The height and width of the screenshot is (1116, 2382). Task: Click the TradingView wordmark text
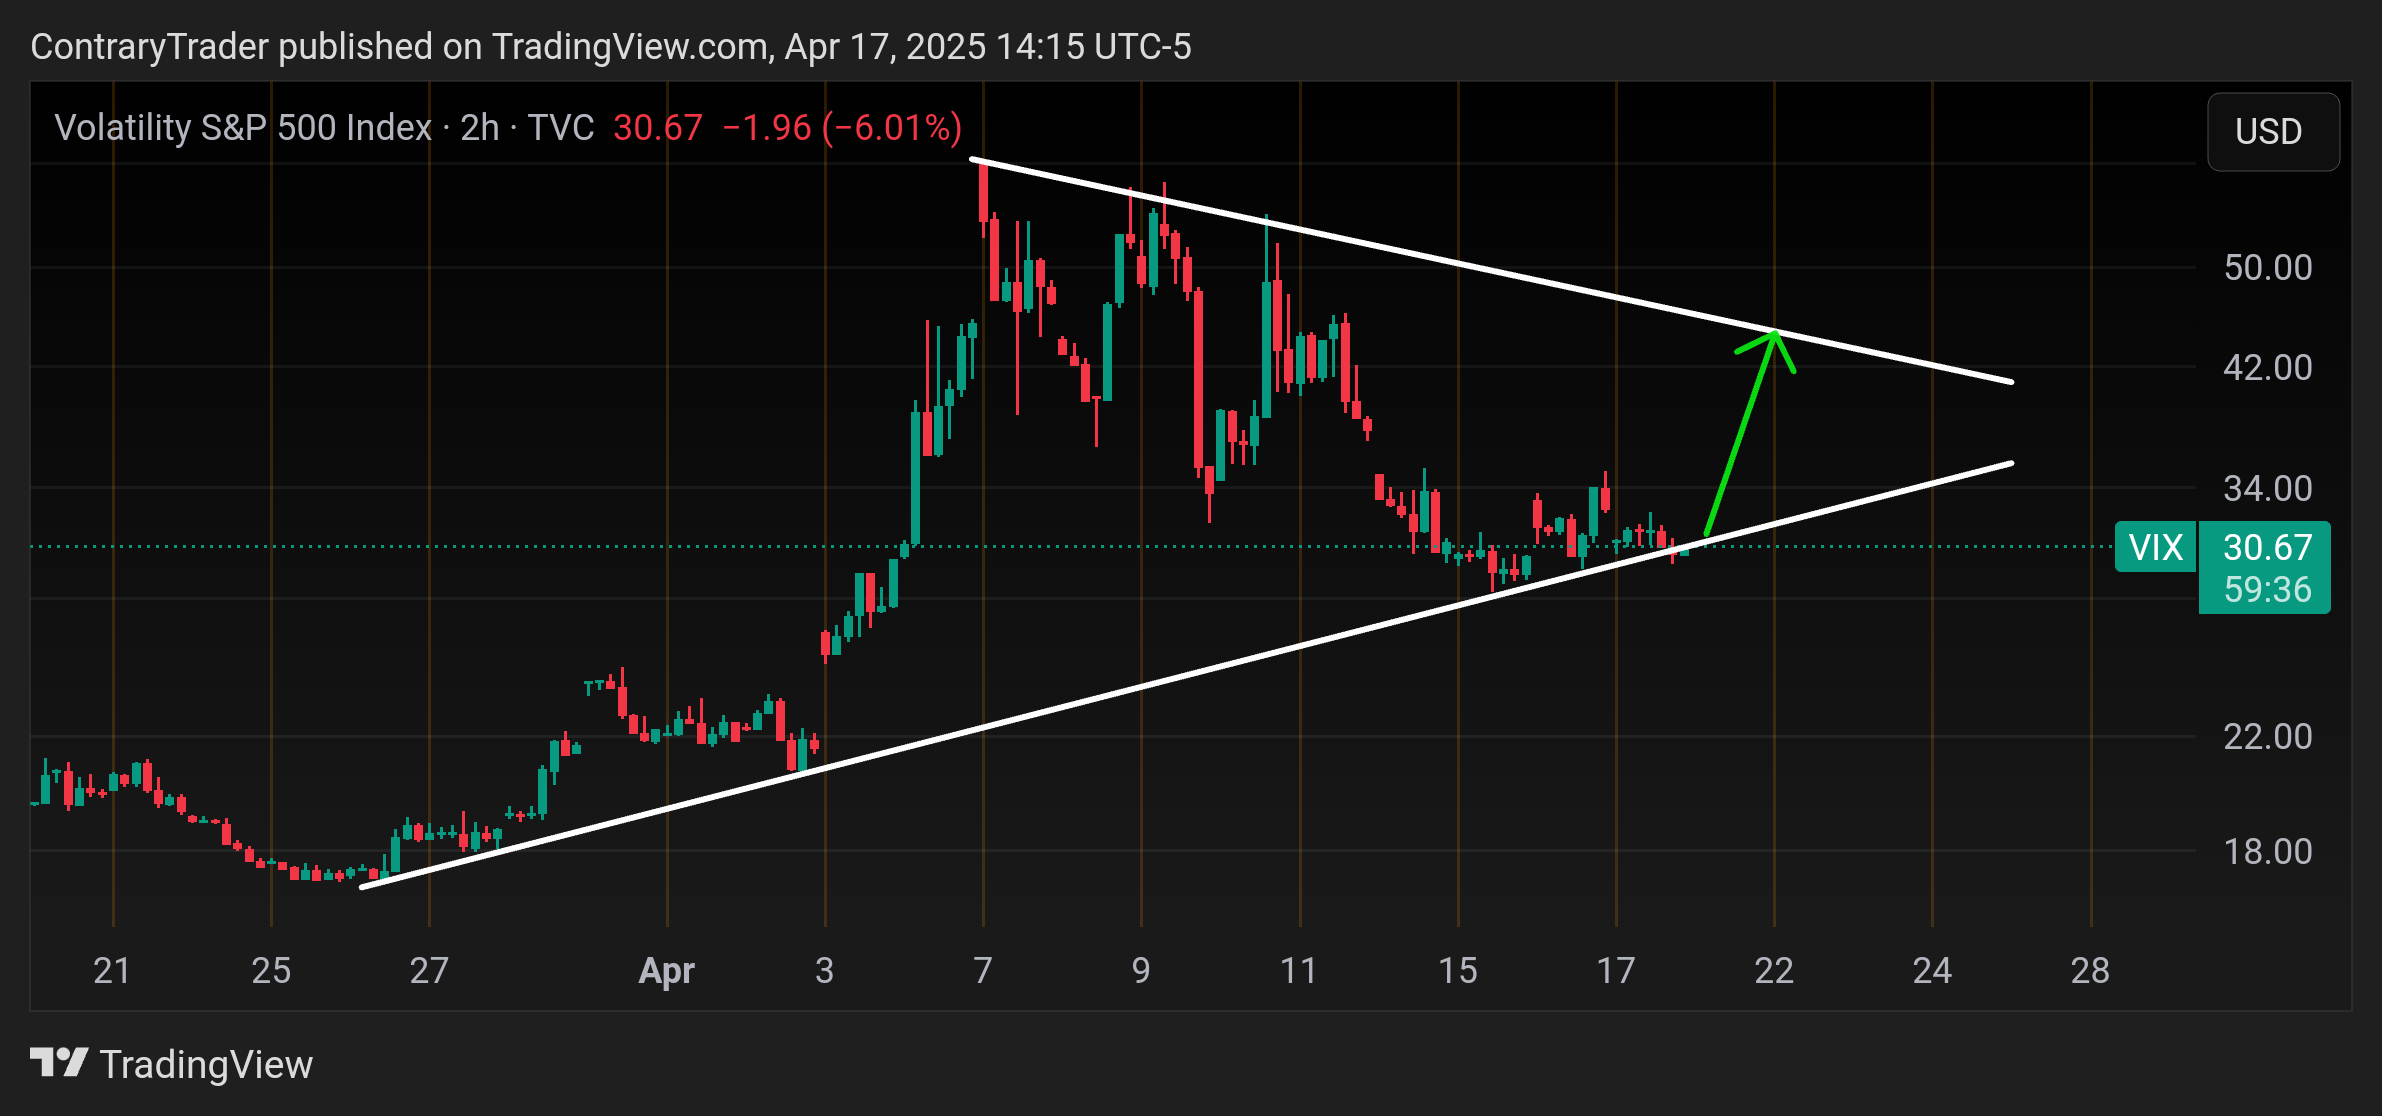point(207,1065)
